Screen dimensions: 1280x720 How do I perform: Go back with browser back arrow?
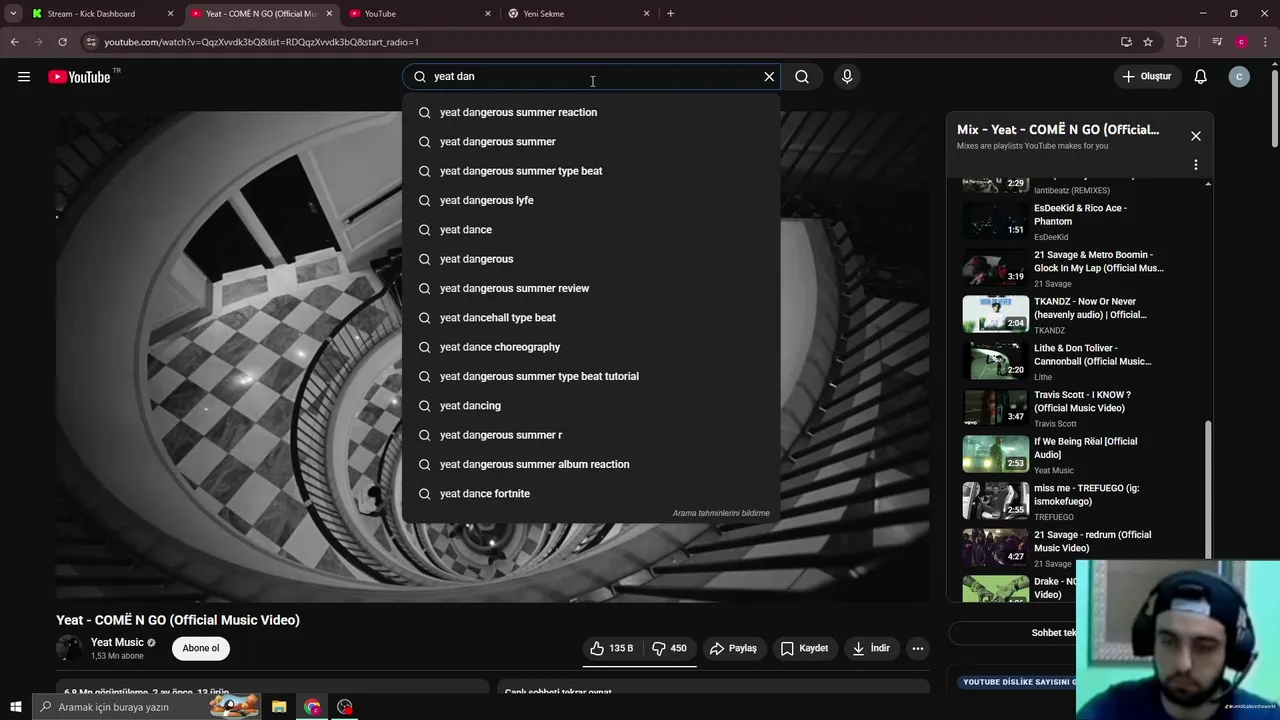pyautogui.click(x=14, y=42)
